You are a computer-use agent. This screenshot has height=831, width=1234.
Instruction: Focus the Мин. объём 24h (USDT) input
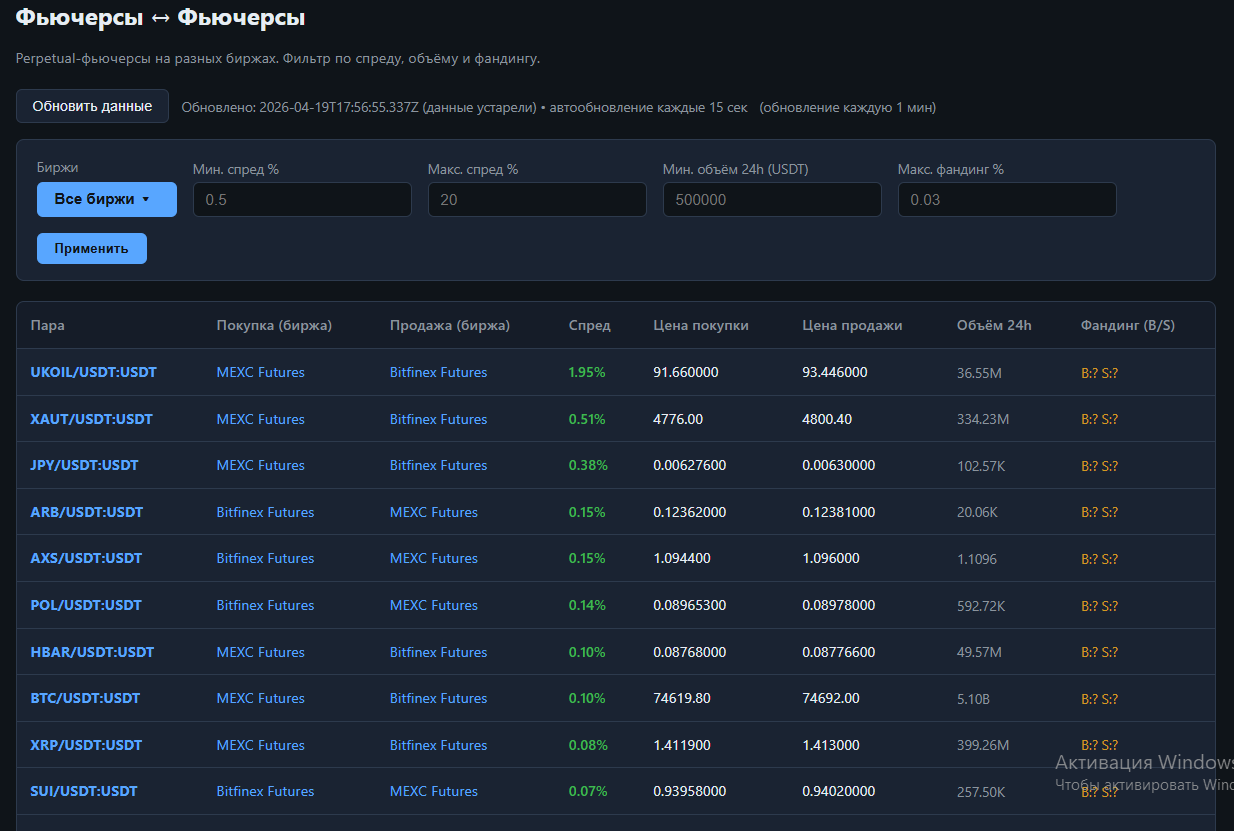coord(772,199)
